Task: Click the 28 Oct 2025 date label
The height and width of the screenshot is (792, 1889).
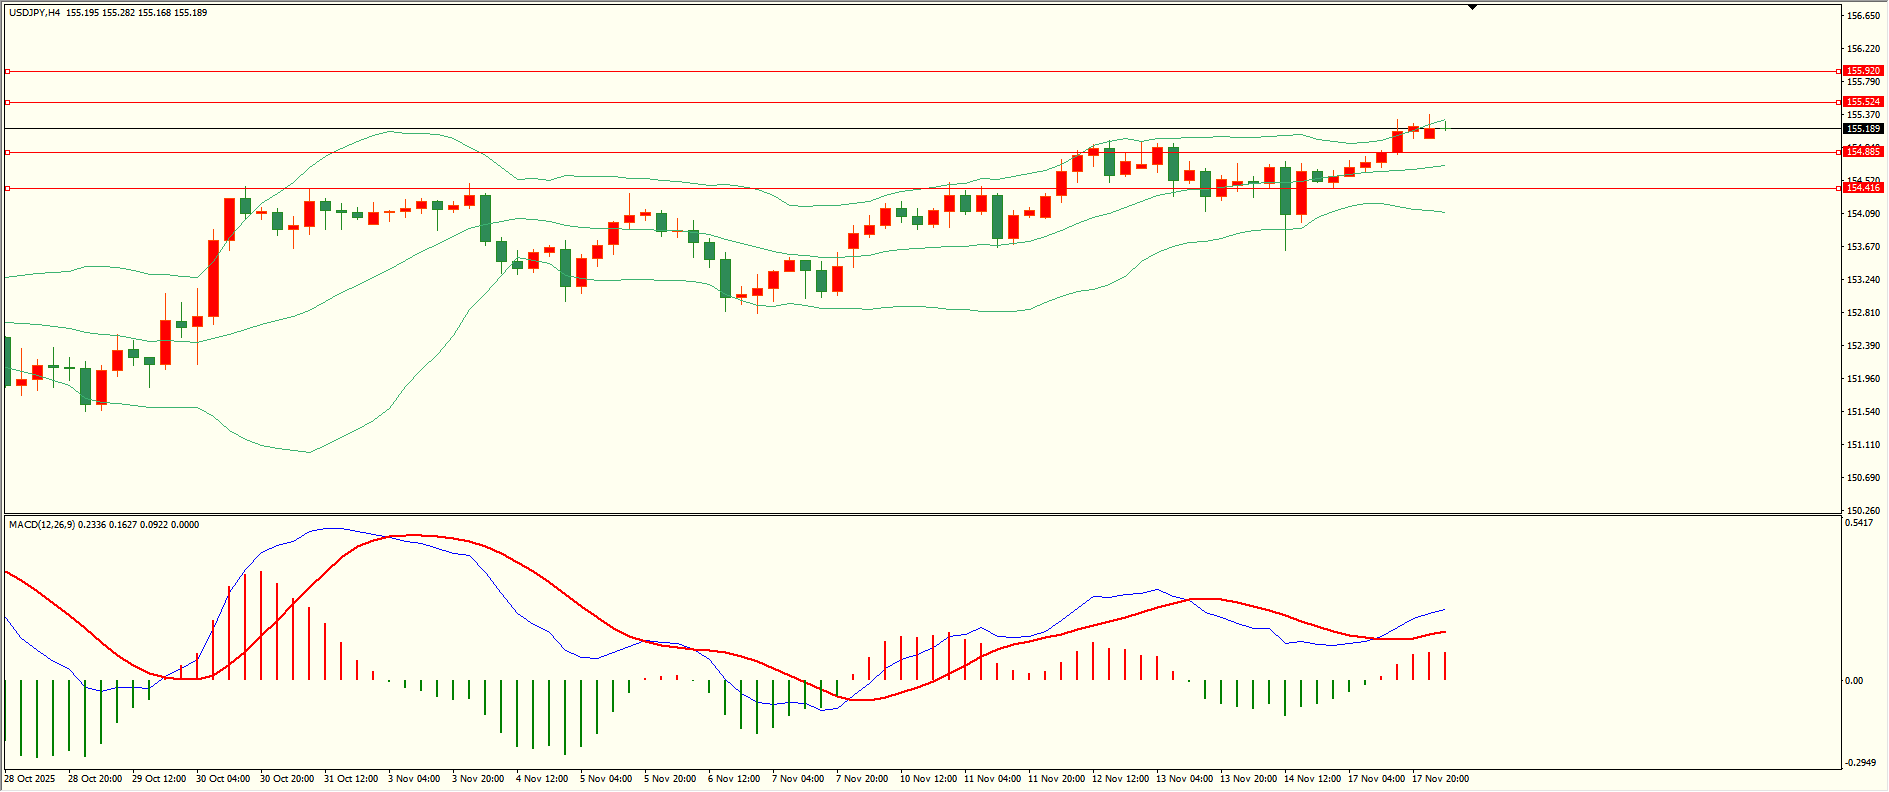Action: (x=30, y=779)
